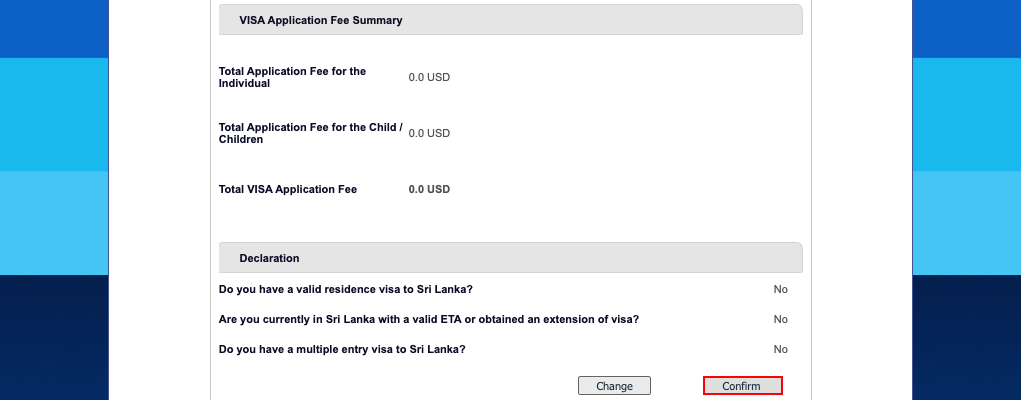Click the Total Application Fee for Child/Children label
1021x400 pixels.
(x=310, y=133)
